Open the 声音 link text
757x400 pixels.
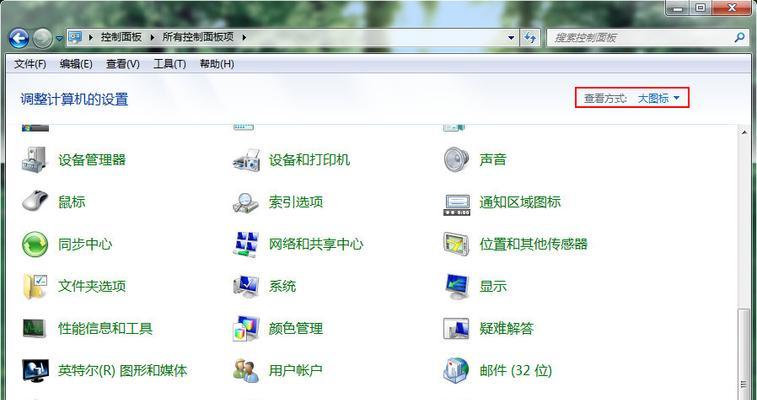(x=493, y=160)
